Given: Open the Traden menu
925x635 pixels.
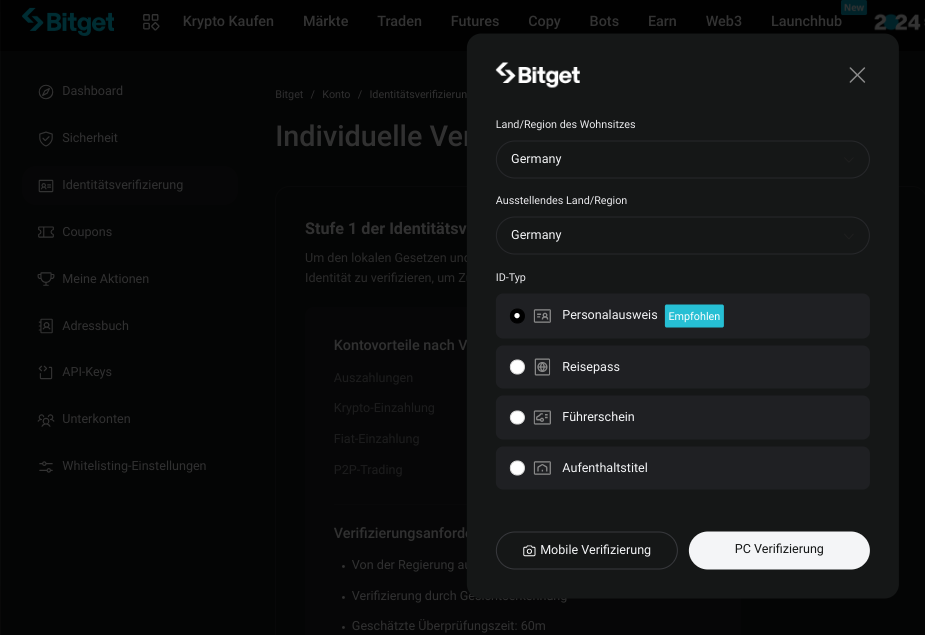Looking at the screenshot, I should click(x=399, y=21).
